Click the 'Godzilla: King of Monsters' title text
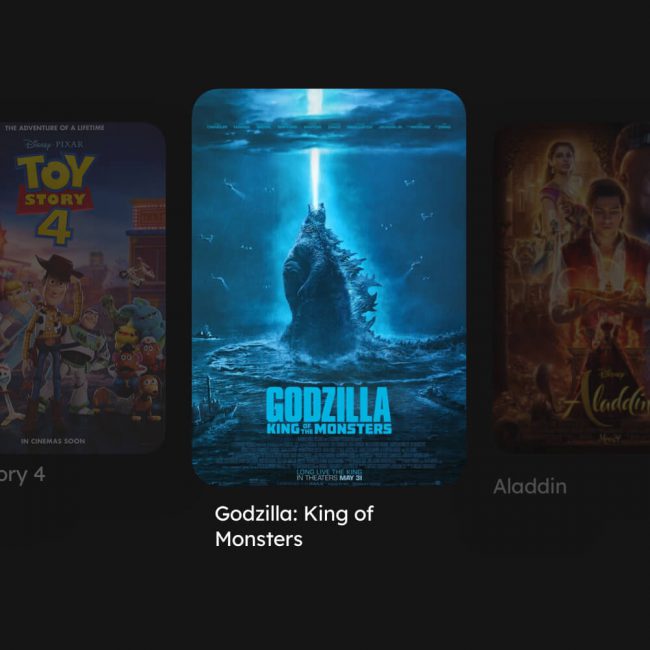The height and width of the screenshot is (650, 650). click(x=294, y=526)
